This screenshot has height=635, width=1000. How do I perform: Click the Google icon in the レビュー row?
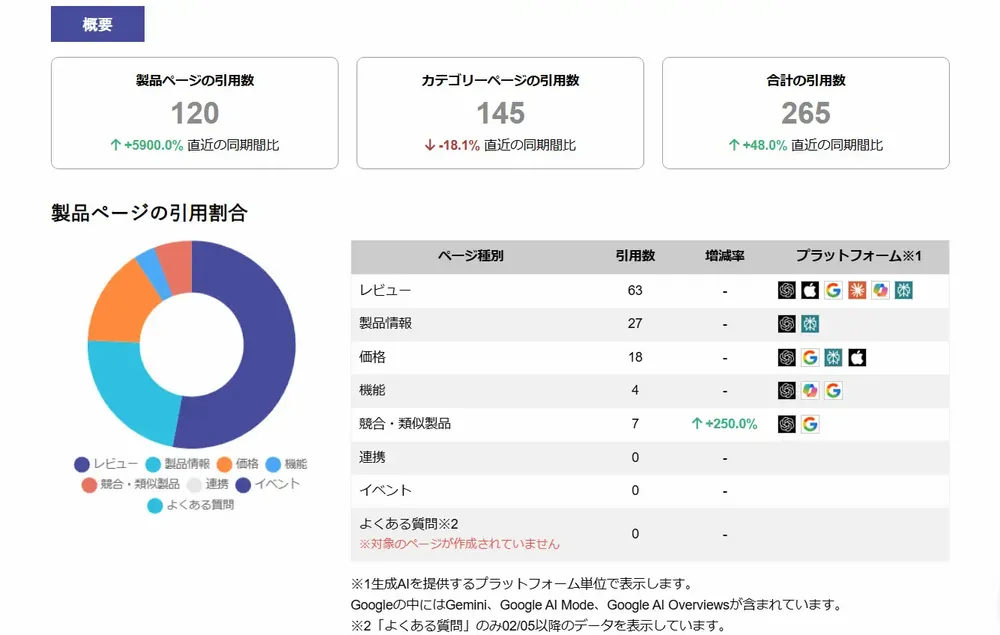pyautogui.click(x=831, y=289)
